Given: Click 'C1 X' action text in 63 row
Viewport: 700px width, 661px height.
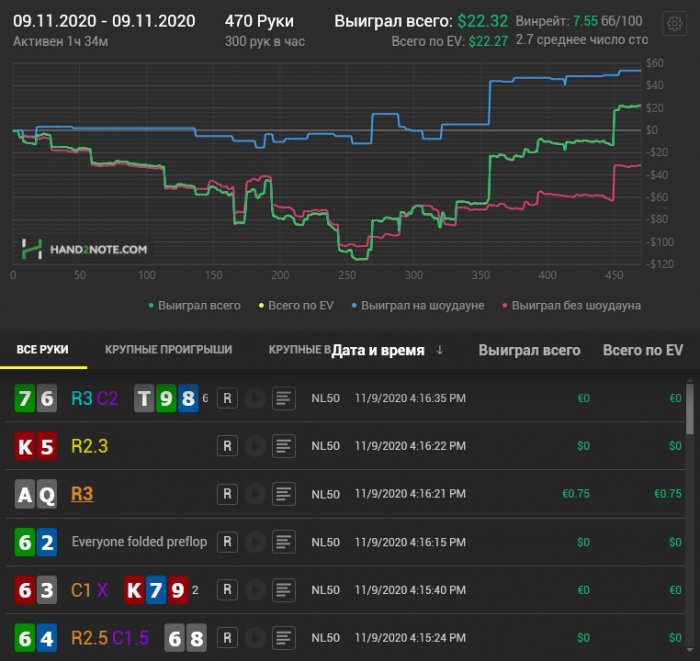Looking at the screenshot, I should pos(89,590).
